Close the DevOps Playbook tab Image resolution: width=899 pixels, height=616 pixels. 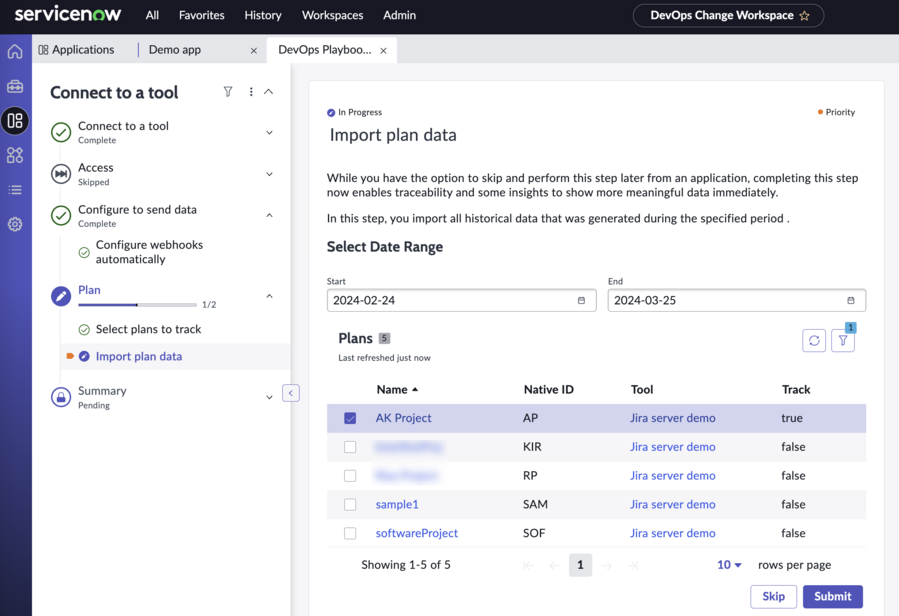pyautogui.click(x=383, y=50)
